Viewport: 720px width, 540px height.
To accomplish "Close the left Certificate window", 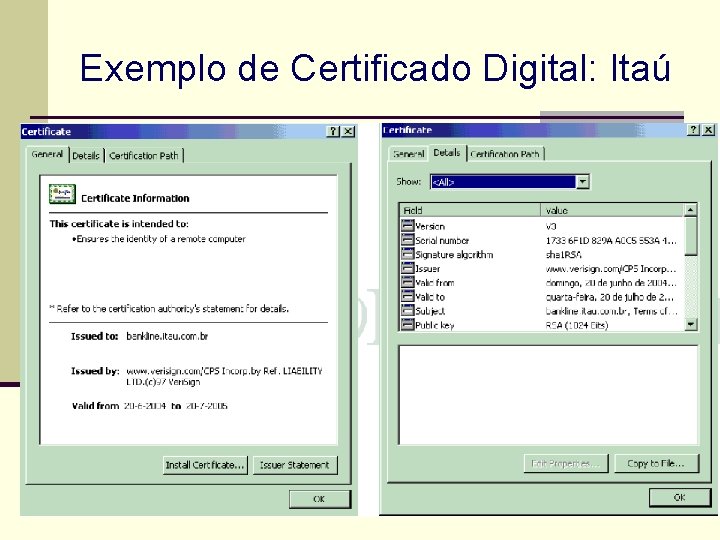I will click(349, 131).
